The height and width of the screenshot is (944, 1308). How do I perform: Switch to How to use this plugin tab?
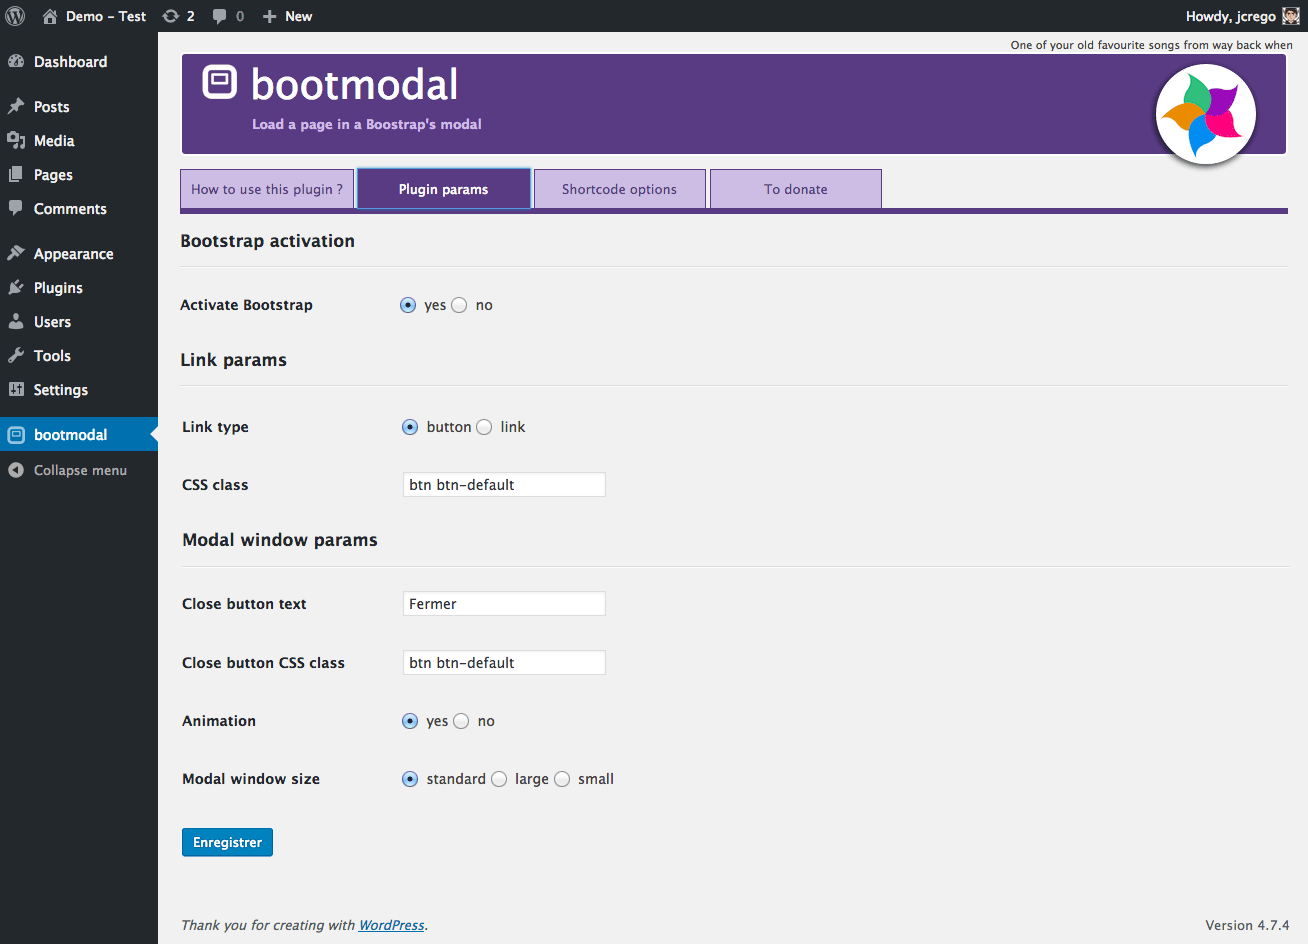tap(267, 189)
